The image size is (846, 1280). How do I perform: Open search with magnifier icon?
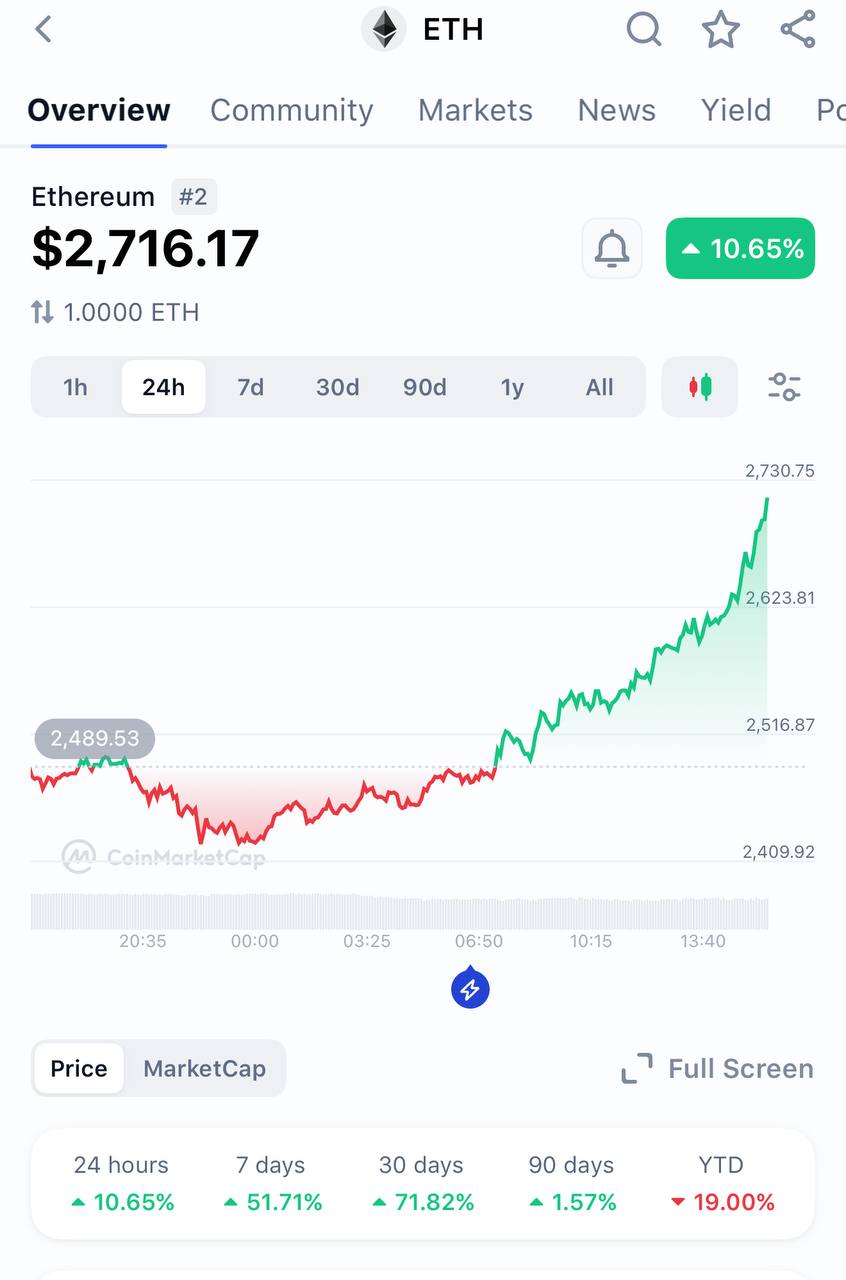pyautogui.click(x=644, y=30)
